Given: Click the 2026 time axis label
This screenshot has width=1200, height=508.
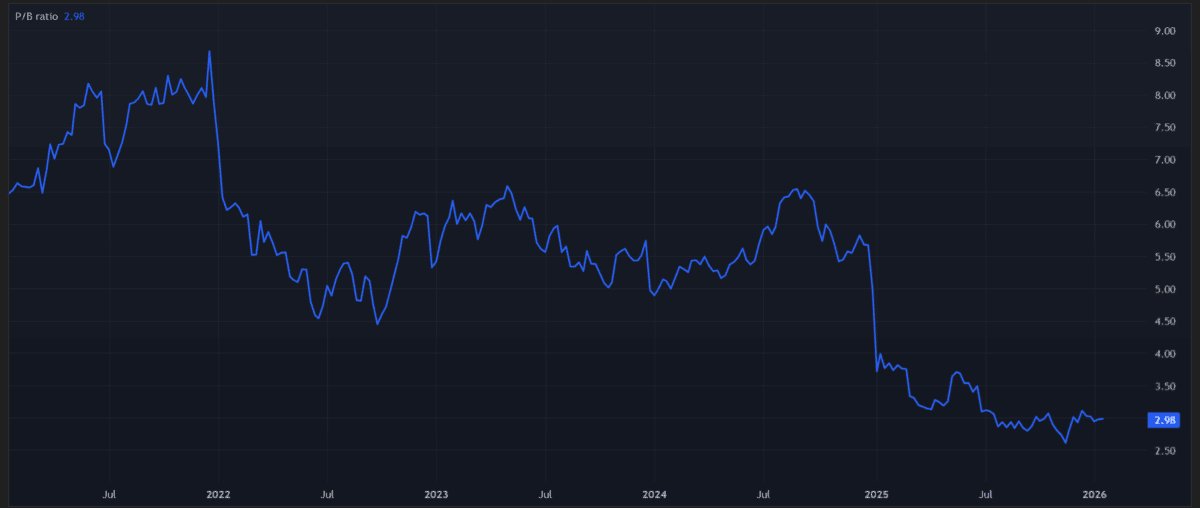Looking at the screenshot, I should 1094,494.
